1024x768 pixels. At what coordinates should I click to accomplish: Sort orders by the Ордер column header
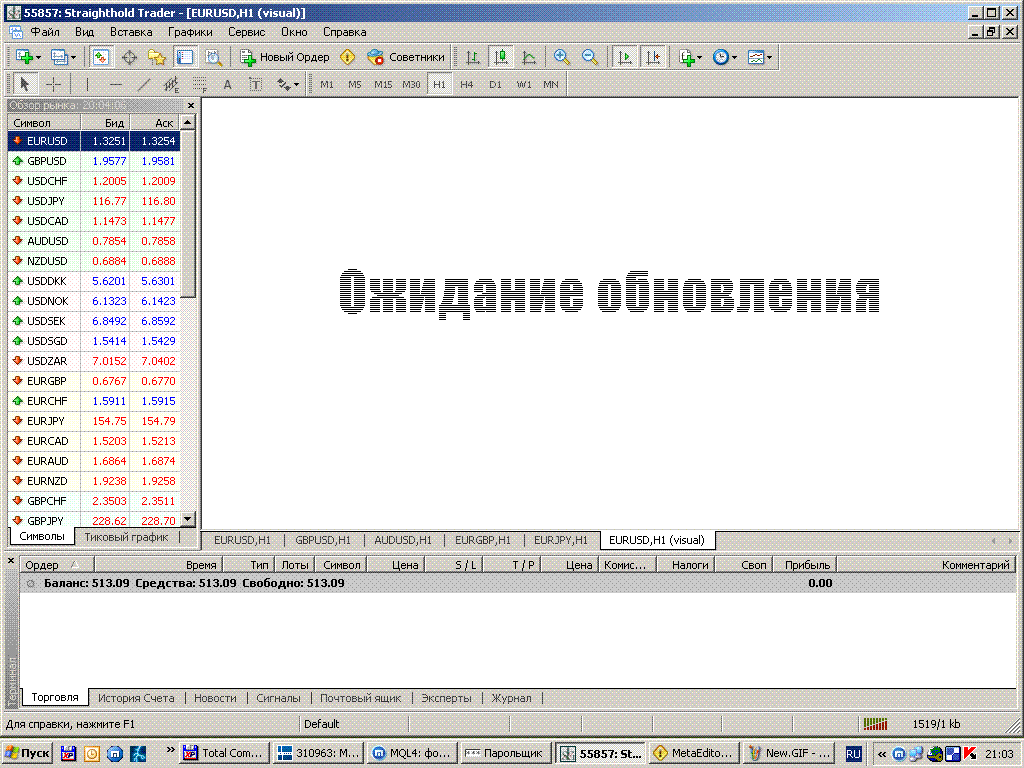[57, 565]
